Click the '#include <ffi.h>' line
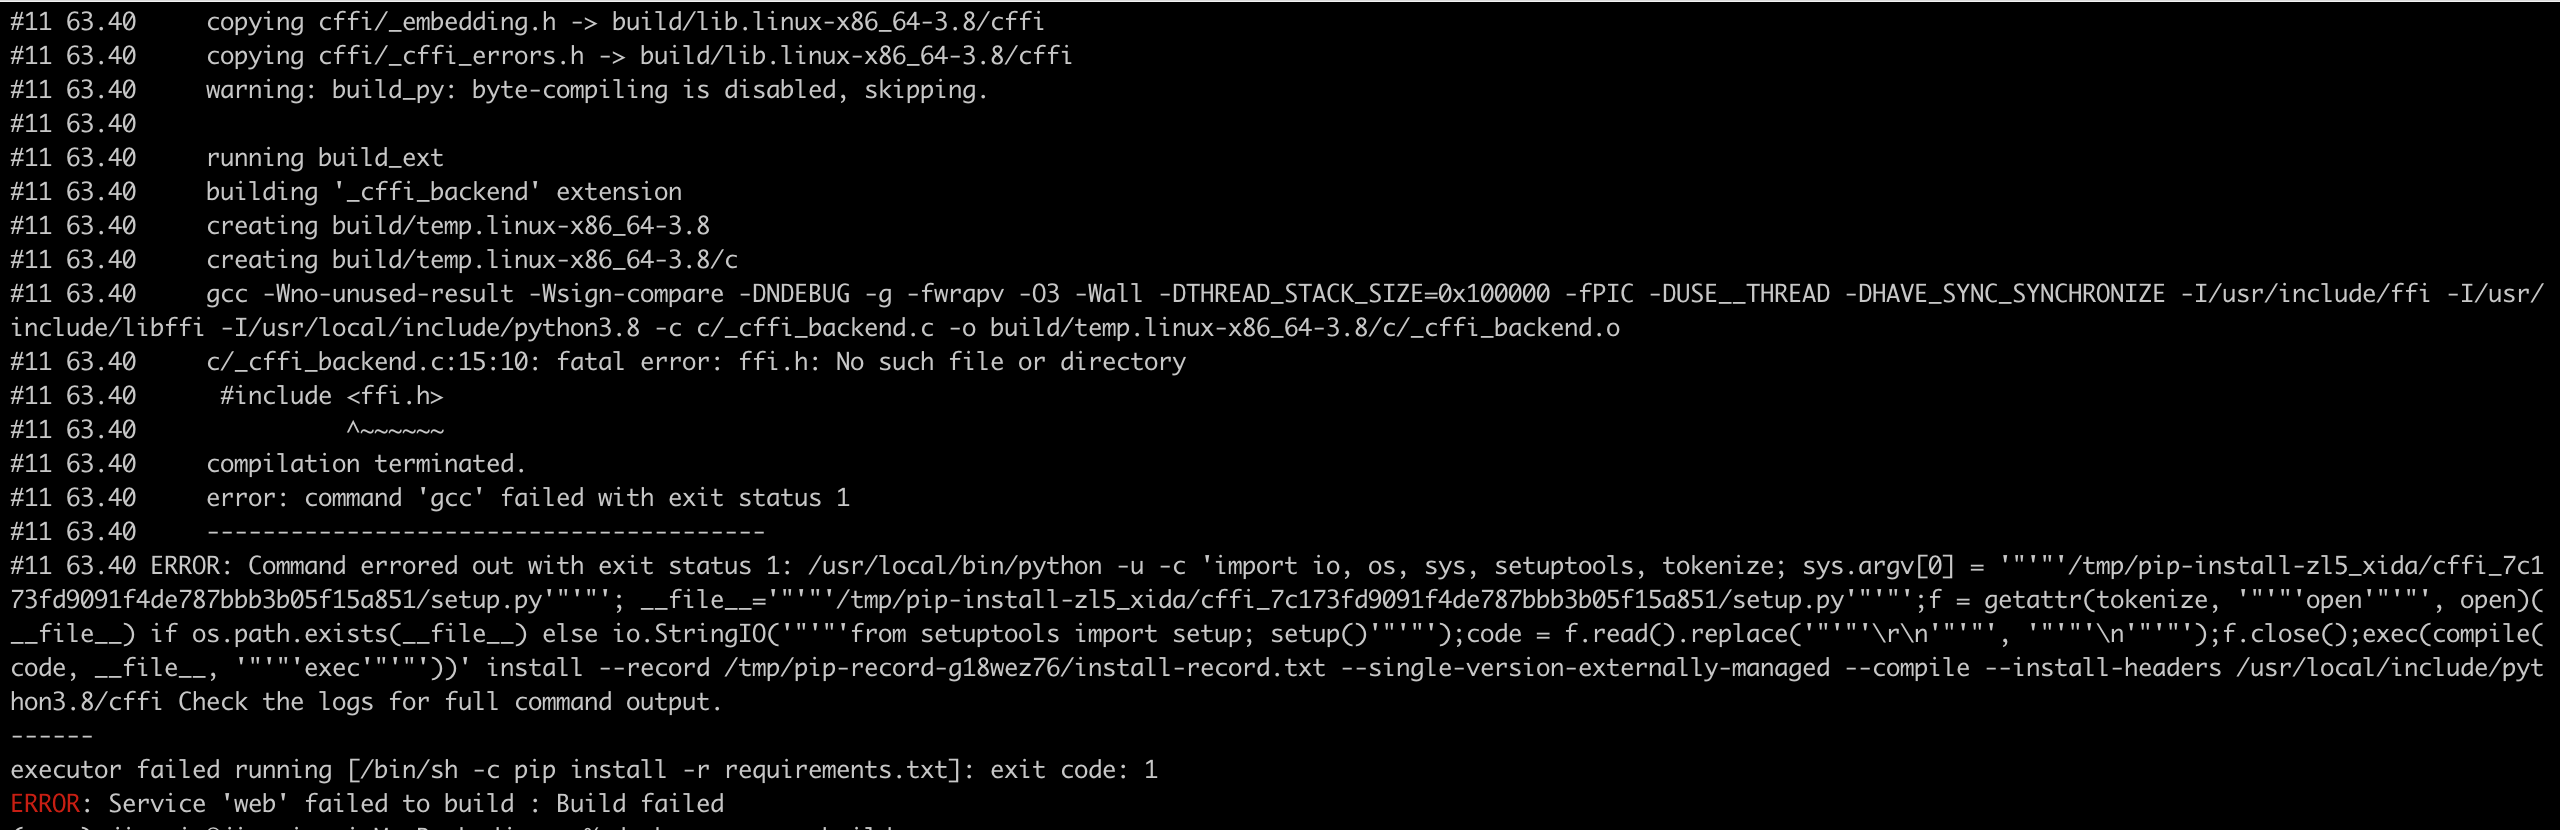Screen dimensions: 2560x830 (331, 396)
